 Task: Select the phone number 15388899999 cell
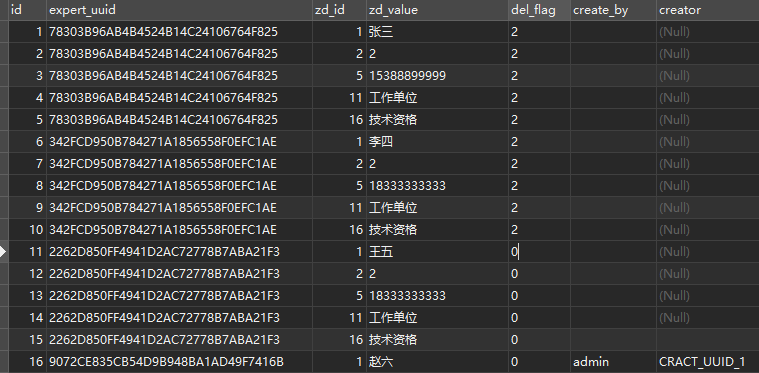click(437, 76)
